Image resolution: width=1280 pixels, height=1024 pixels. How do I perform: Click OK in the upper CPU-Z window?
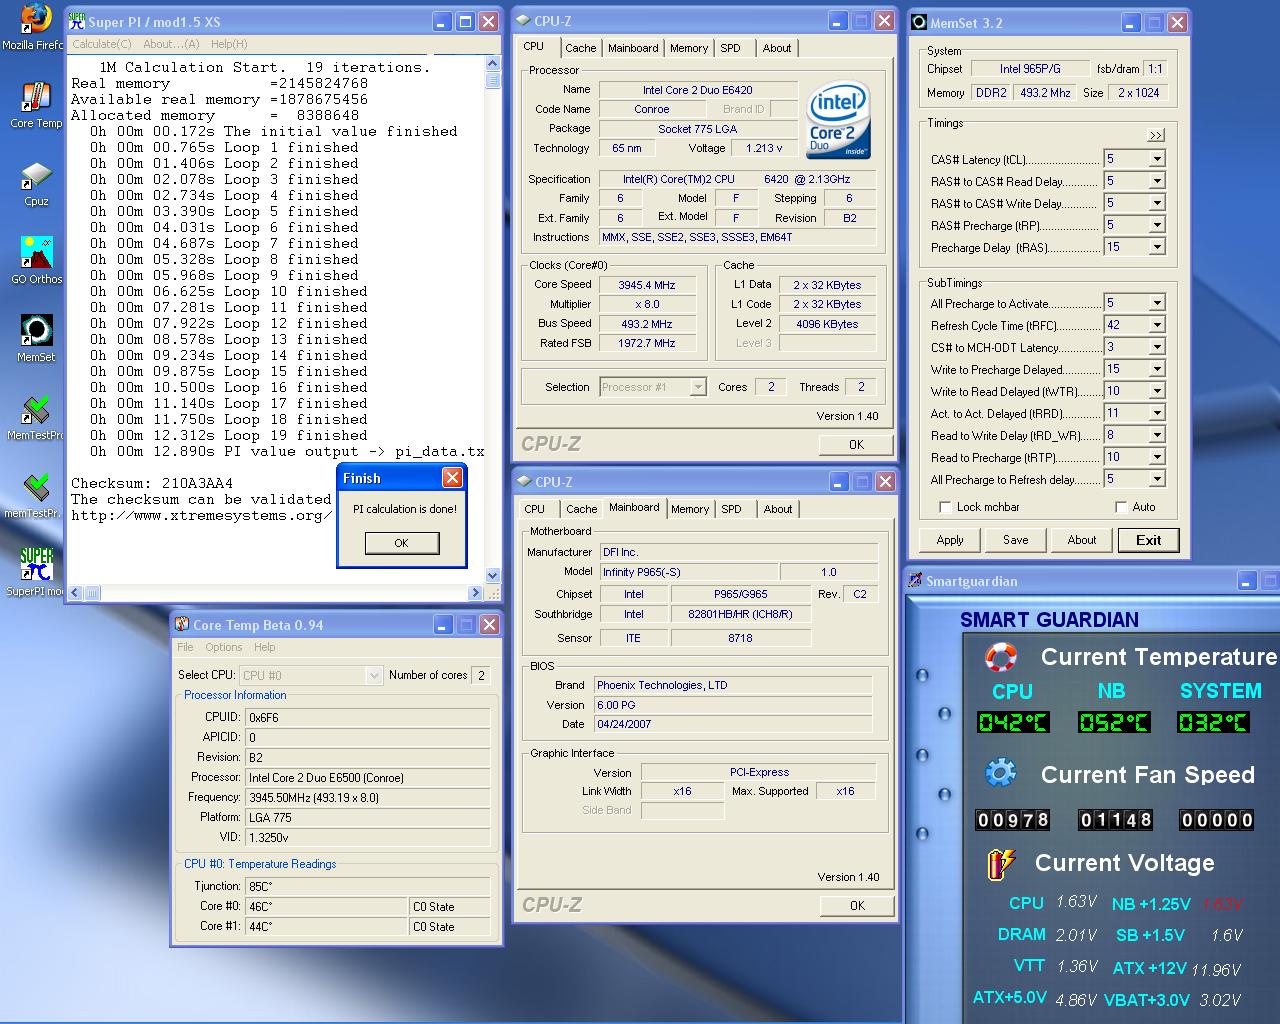point(856,445)
